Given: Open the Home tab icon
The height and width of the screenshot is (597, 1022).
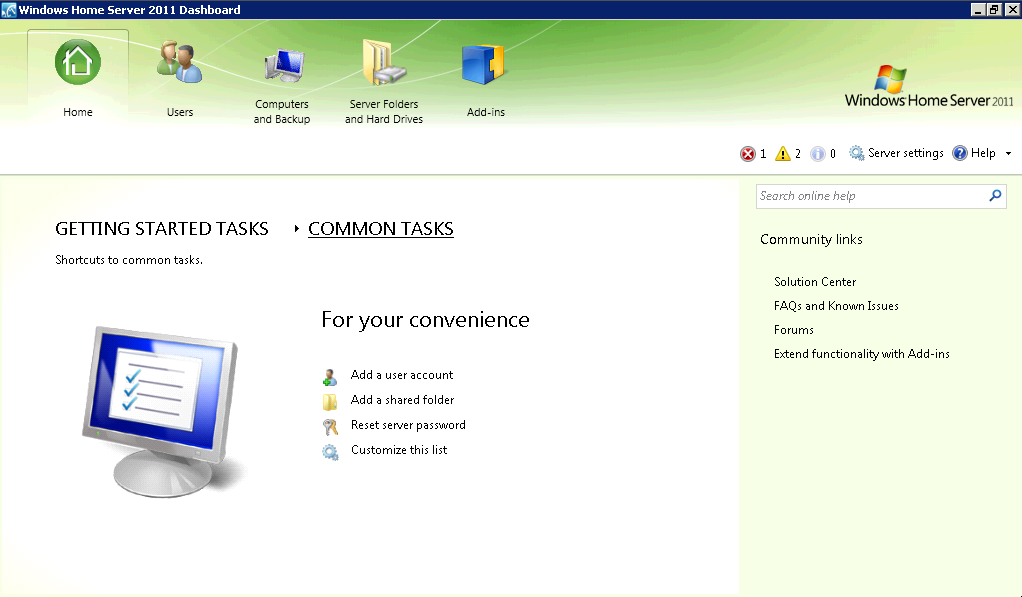Looking at the screenshot, I should pos(78,62).
